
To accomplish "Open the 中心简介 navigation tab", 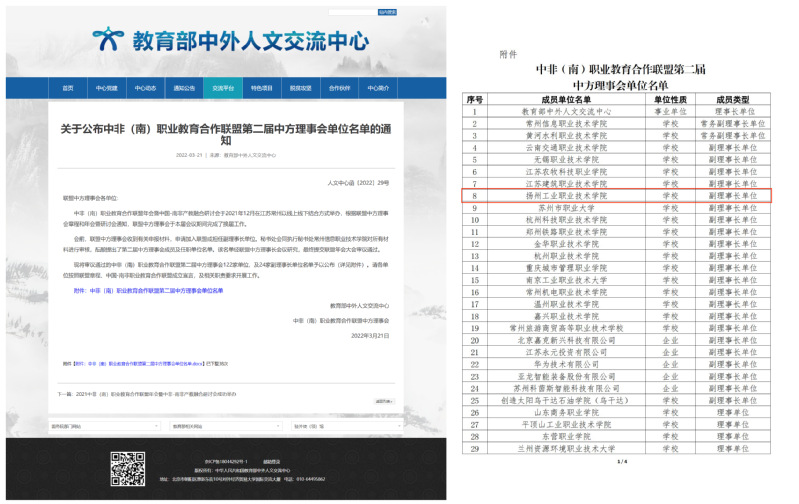I will click(x=377, y=88).
